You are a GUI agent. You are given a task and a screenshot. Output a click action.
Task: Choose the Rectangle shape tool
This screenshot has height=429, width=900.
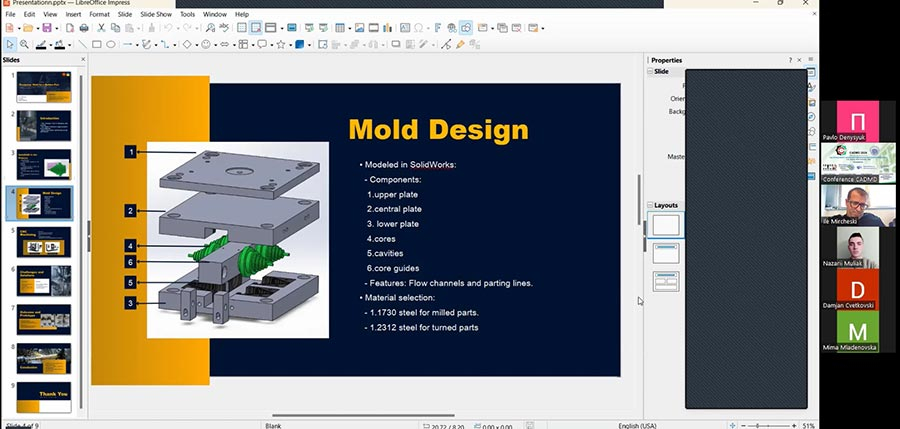pos(96,44)
